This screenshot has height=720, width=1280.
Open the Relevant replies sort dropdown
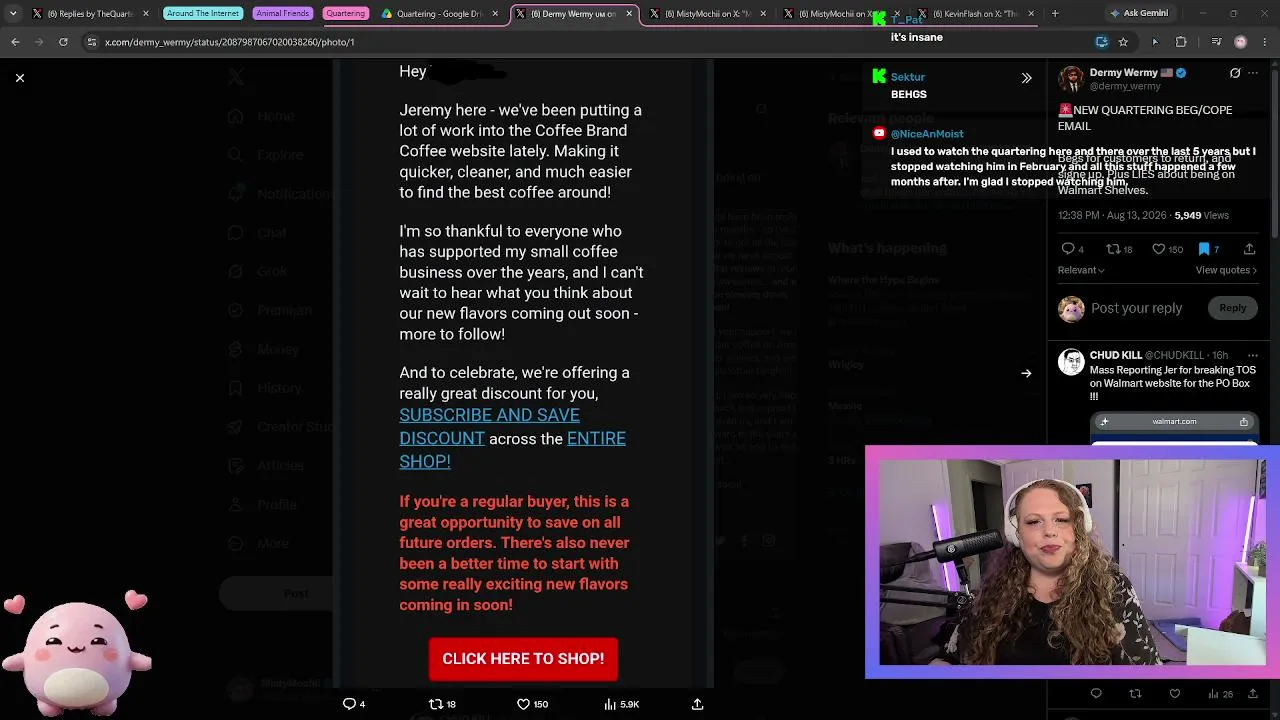(x=1081, y=270)
